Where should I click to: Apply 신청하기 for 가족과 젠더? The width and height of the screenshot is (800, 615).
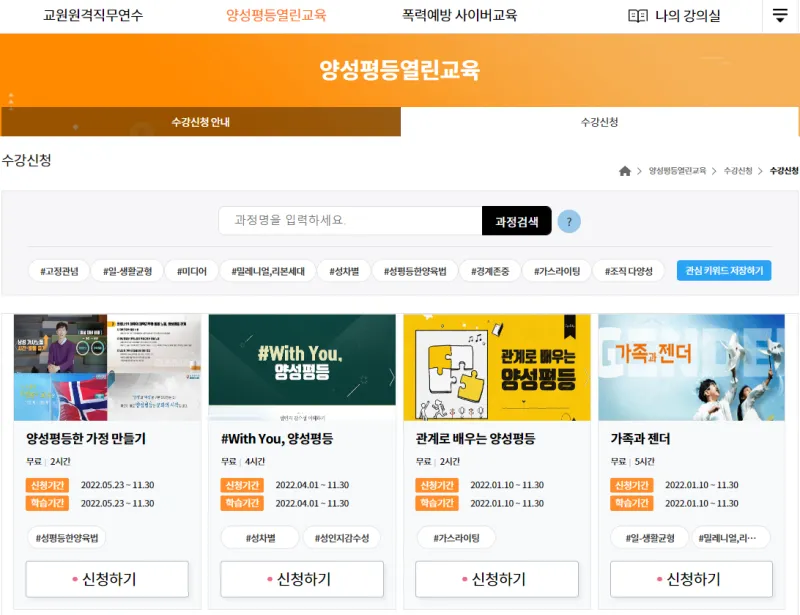click(691, 579)
